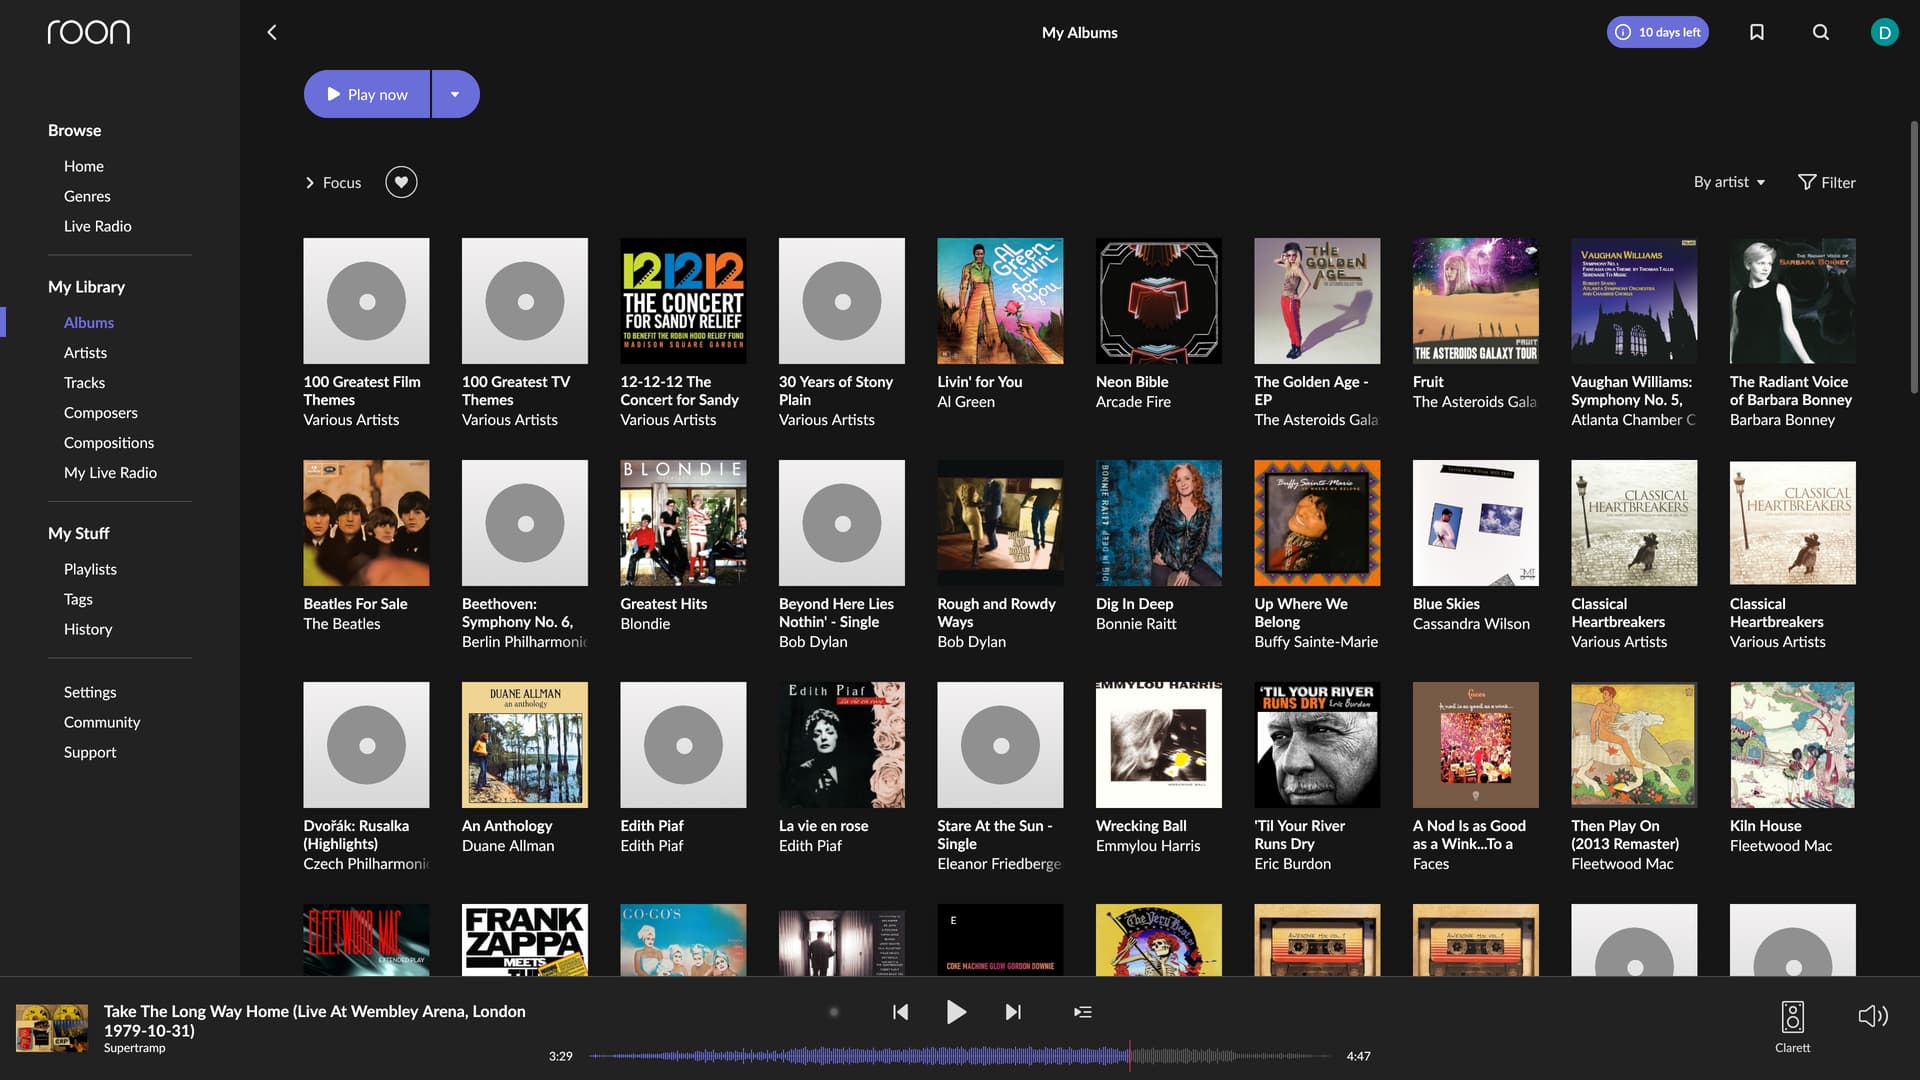Open the volume speaker icon
This screenshot has width=1920, height=1080.
1872,1016
